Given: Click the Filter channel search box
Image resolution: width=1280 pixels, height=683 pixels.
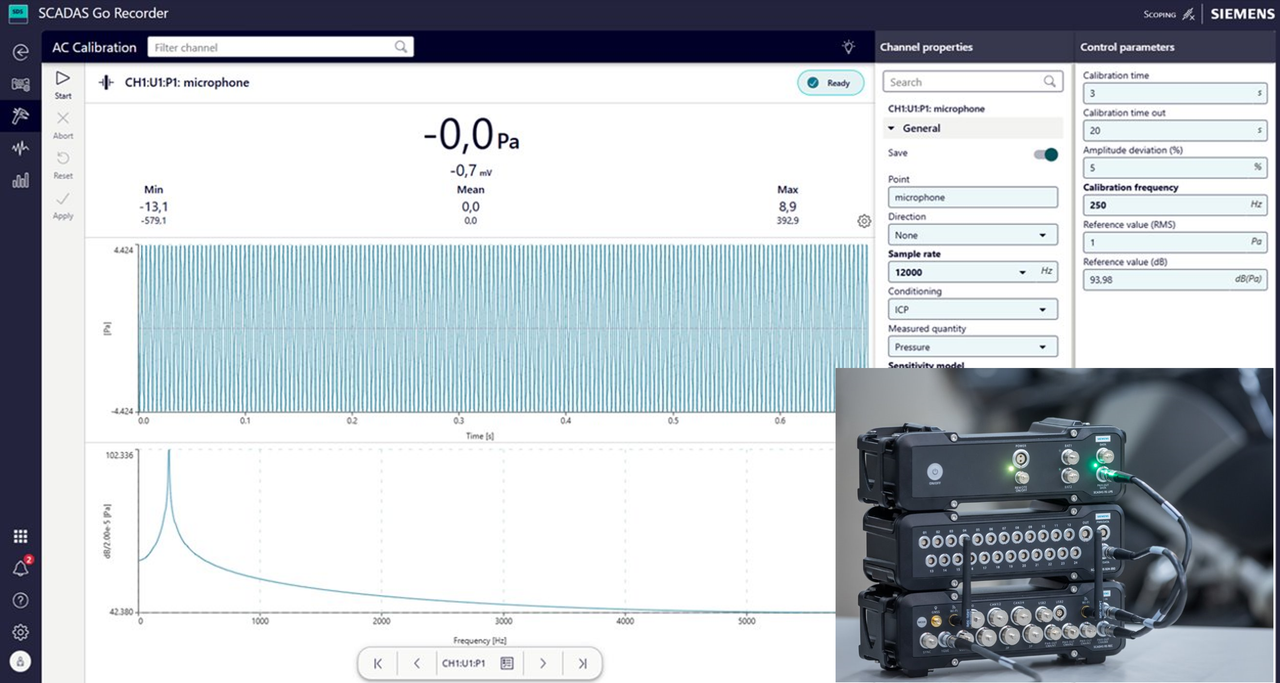Looking at the screenshot, I should tap(280, 47).
